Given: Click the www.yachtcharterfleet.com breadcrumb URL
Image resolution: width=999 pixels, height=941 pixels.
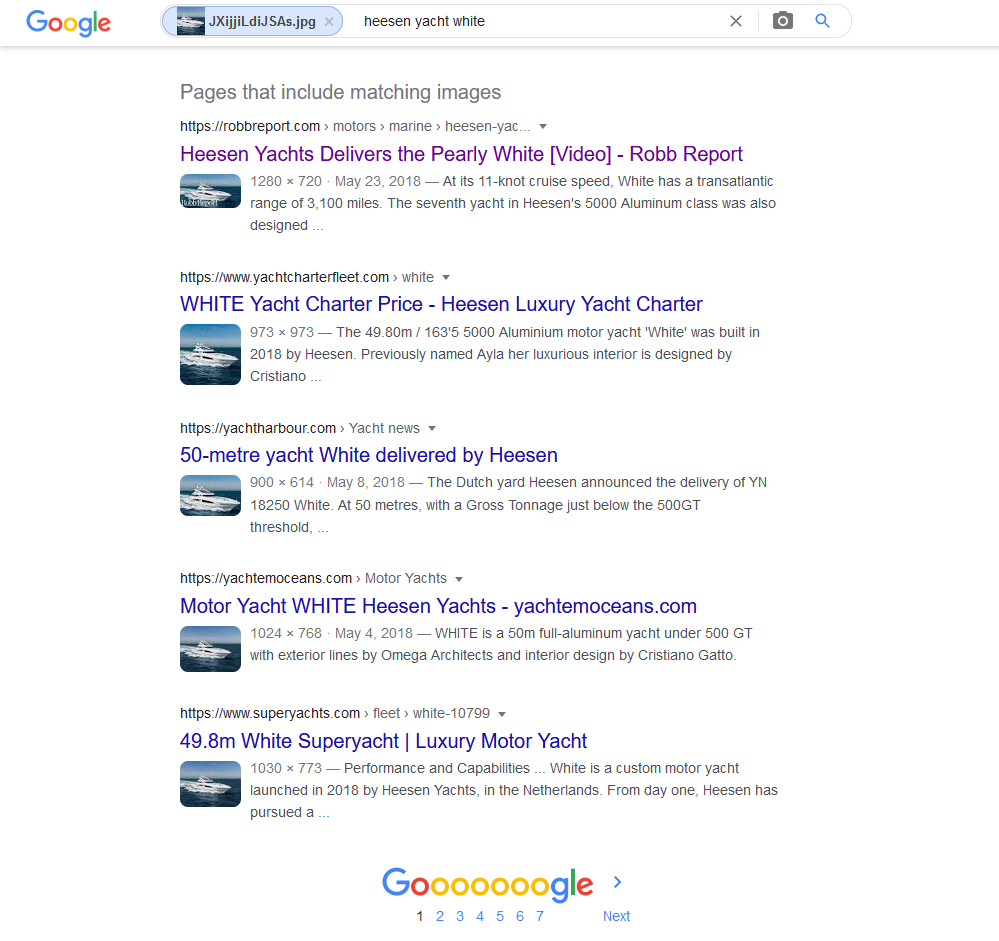Looking at the screenshot, I should click(306, 278).
